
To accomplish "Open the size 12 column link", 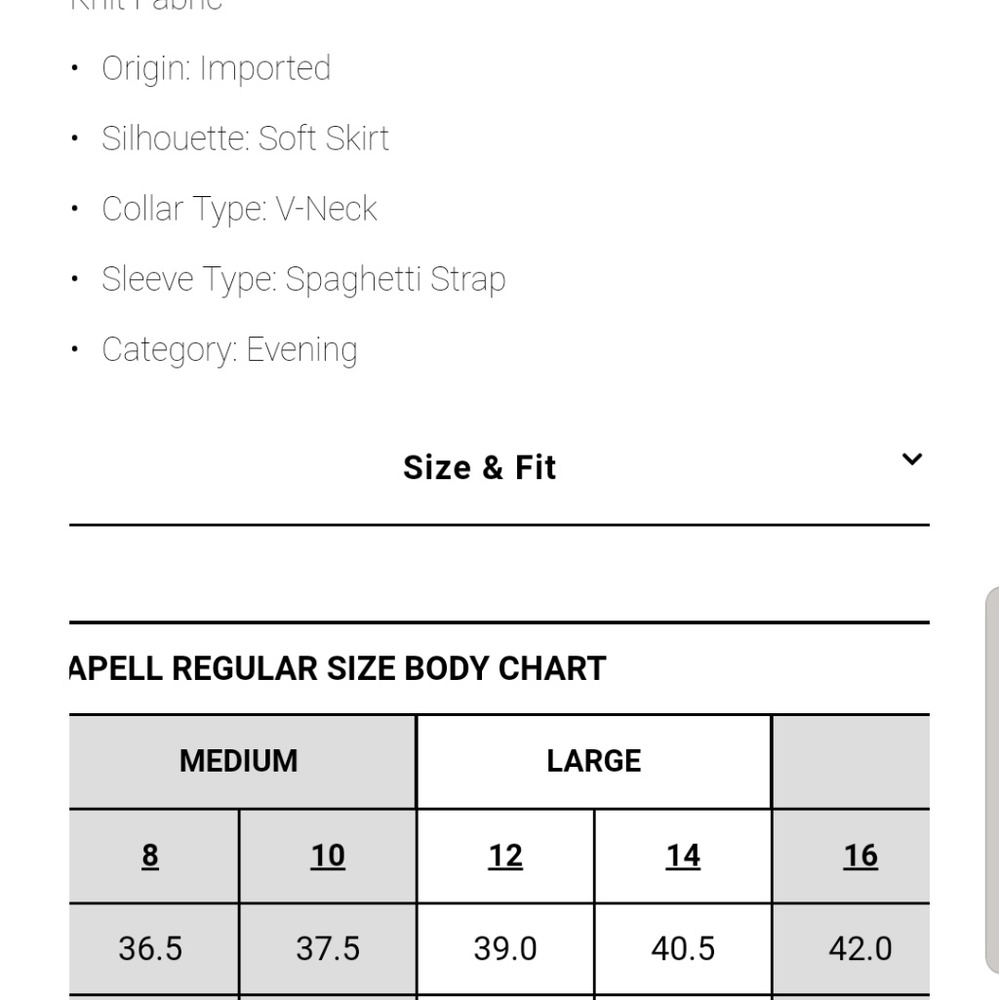I will pyautogui.click(x=505, y=856).
